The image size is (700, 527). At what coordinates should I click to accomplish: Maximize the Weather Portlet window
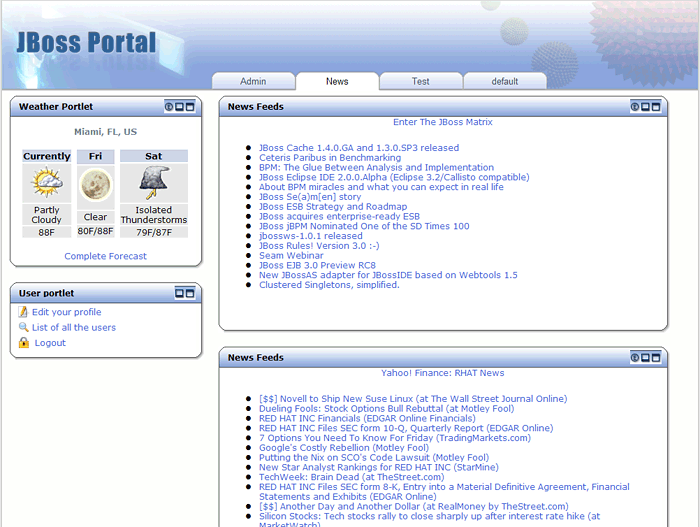(190, 107)
